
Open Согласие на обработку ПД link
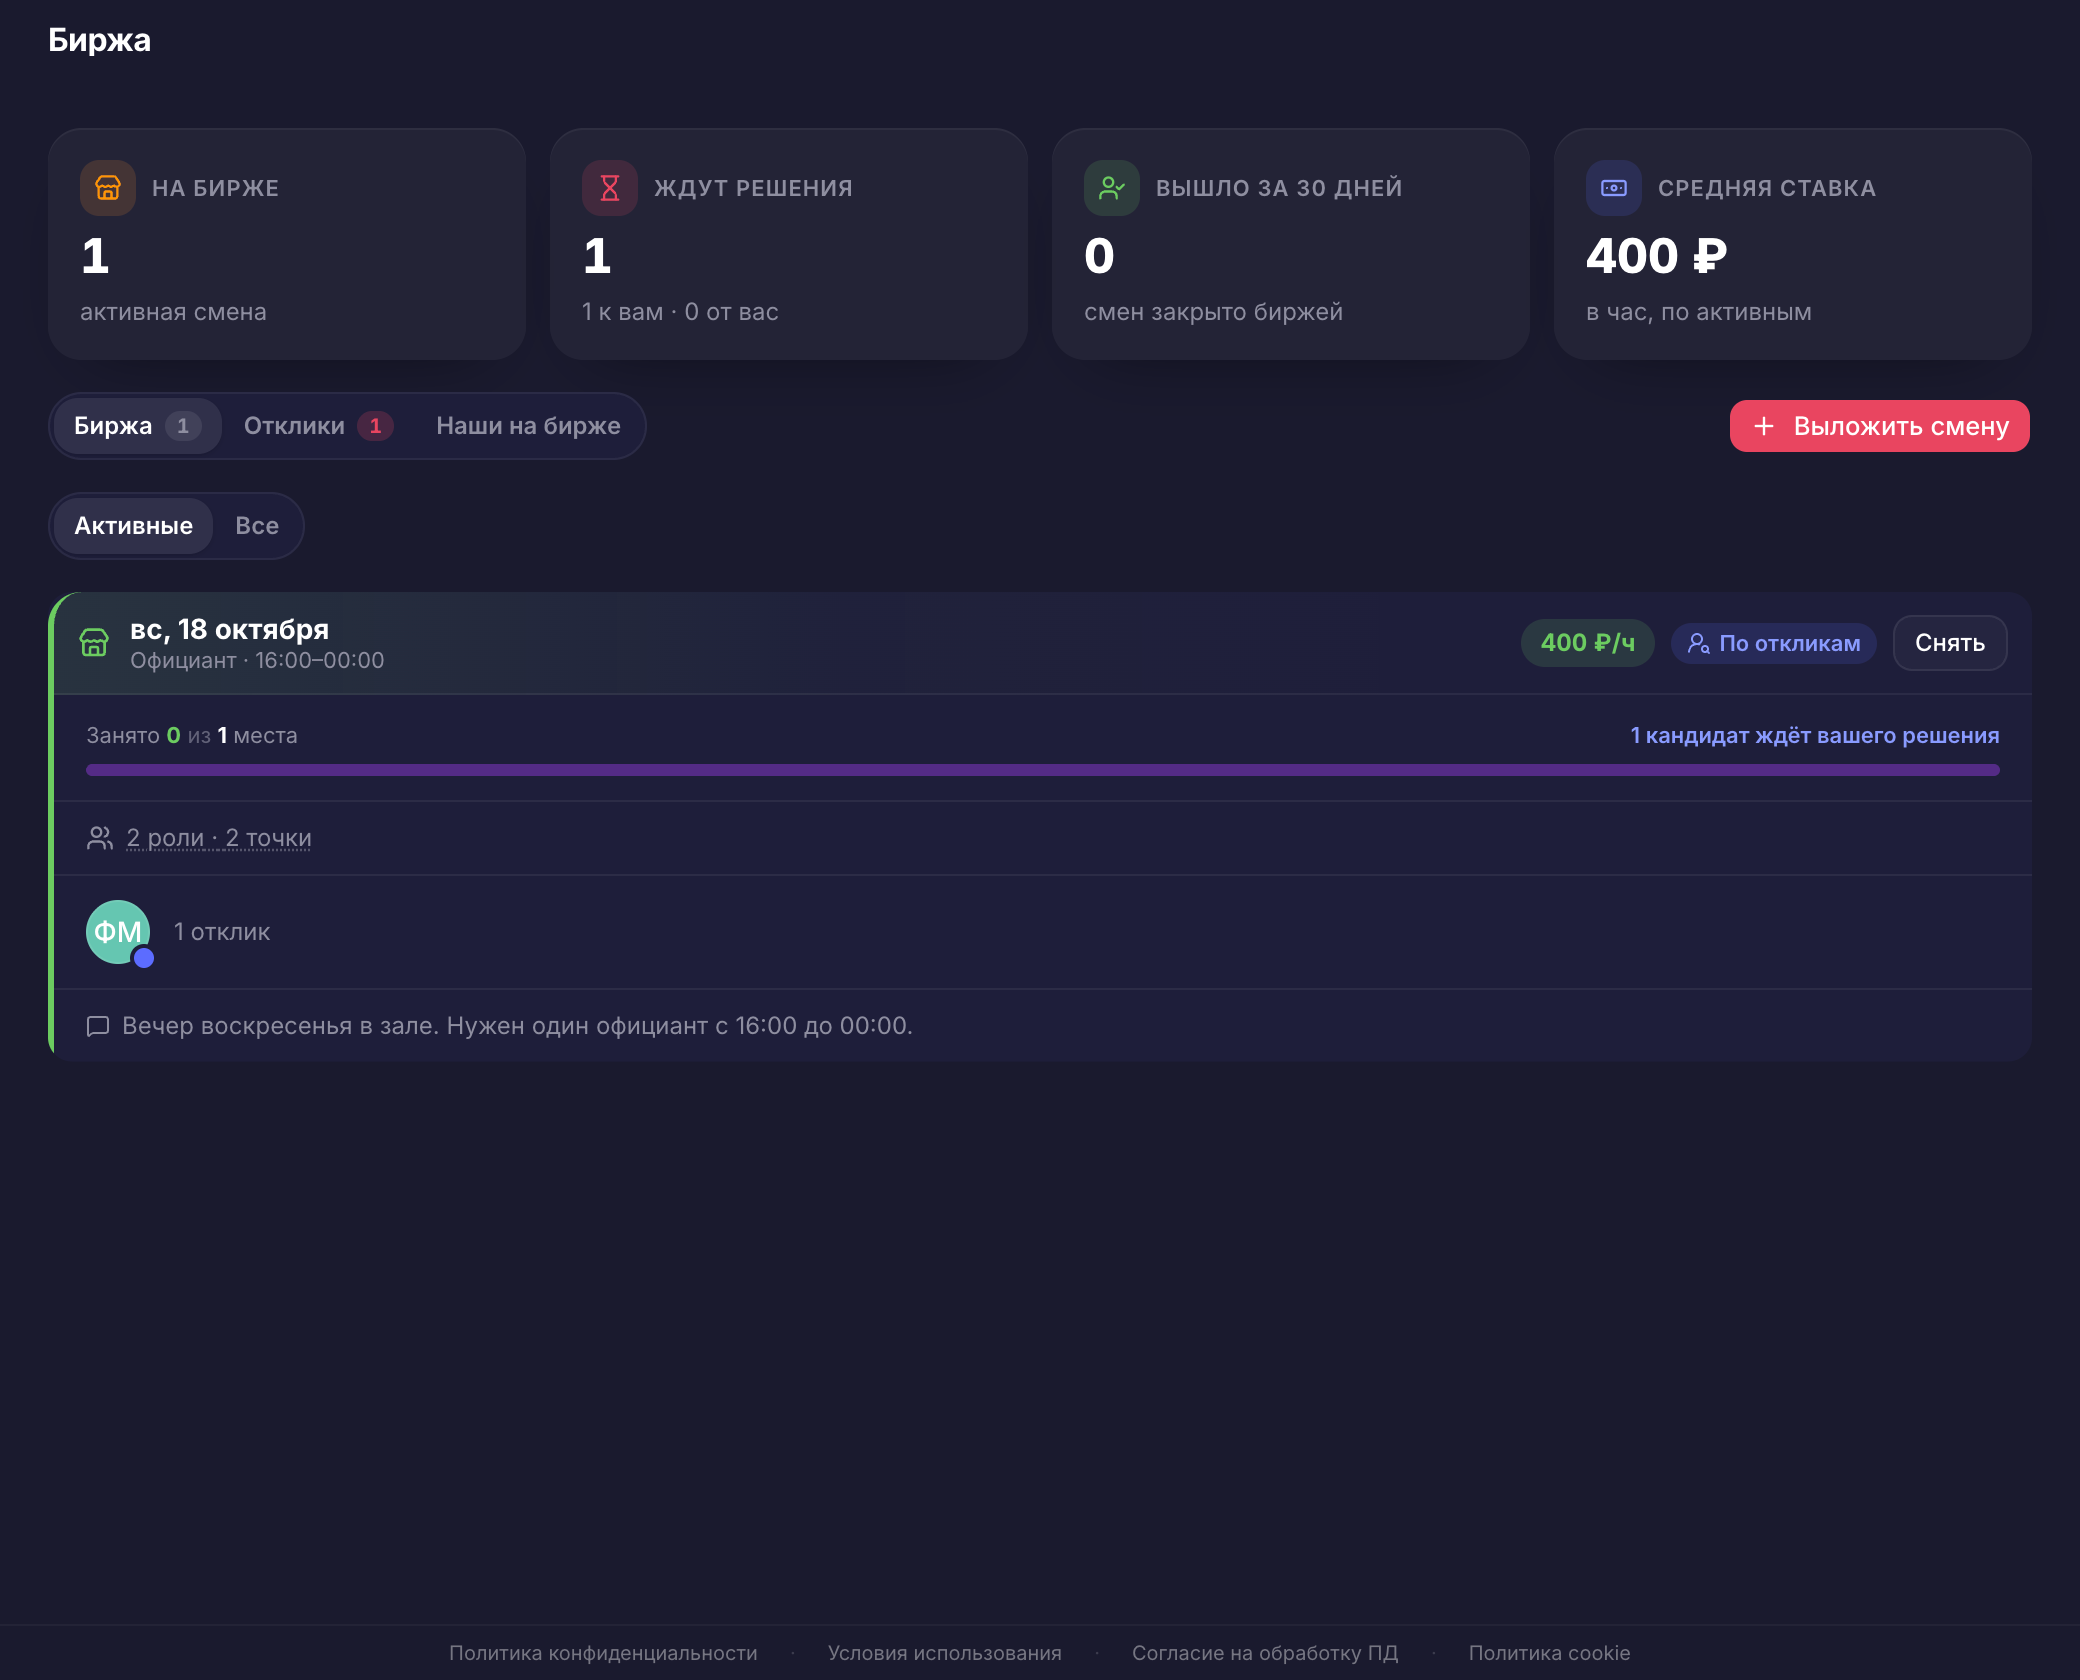[1265, 1653]
